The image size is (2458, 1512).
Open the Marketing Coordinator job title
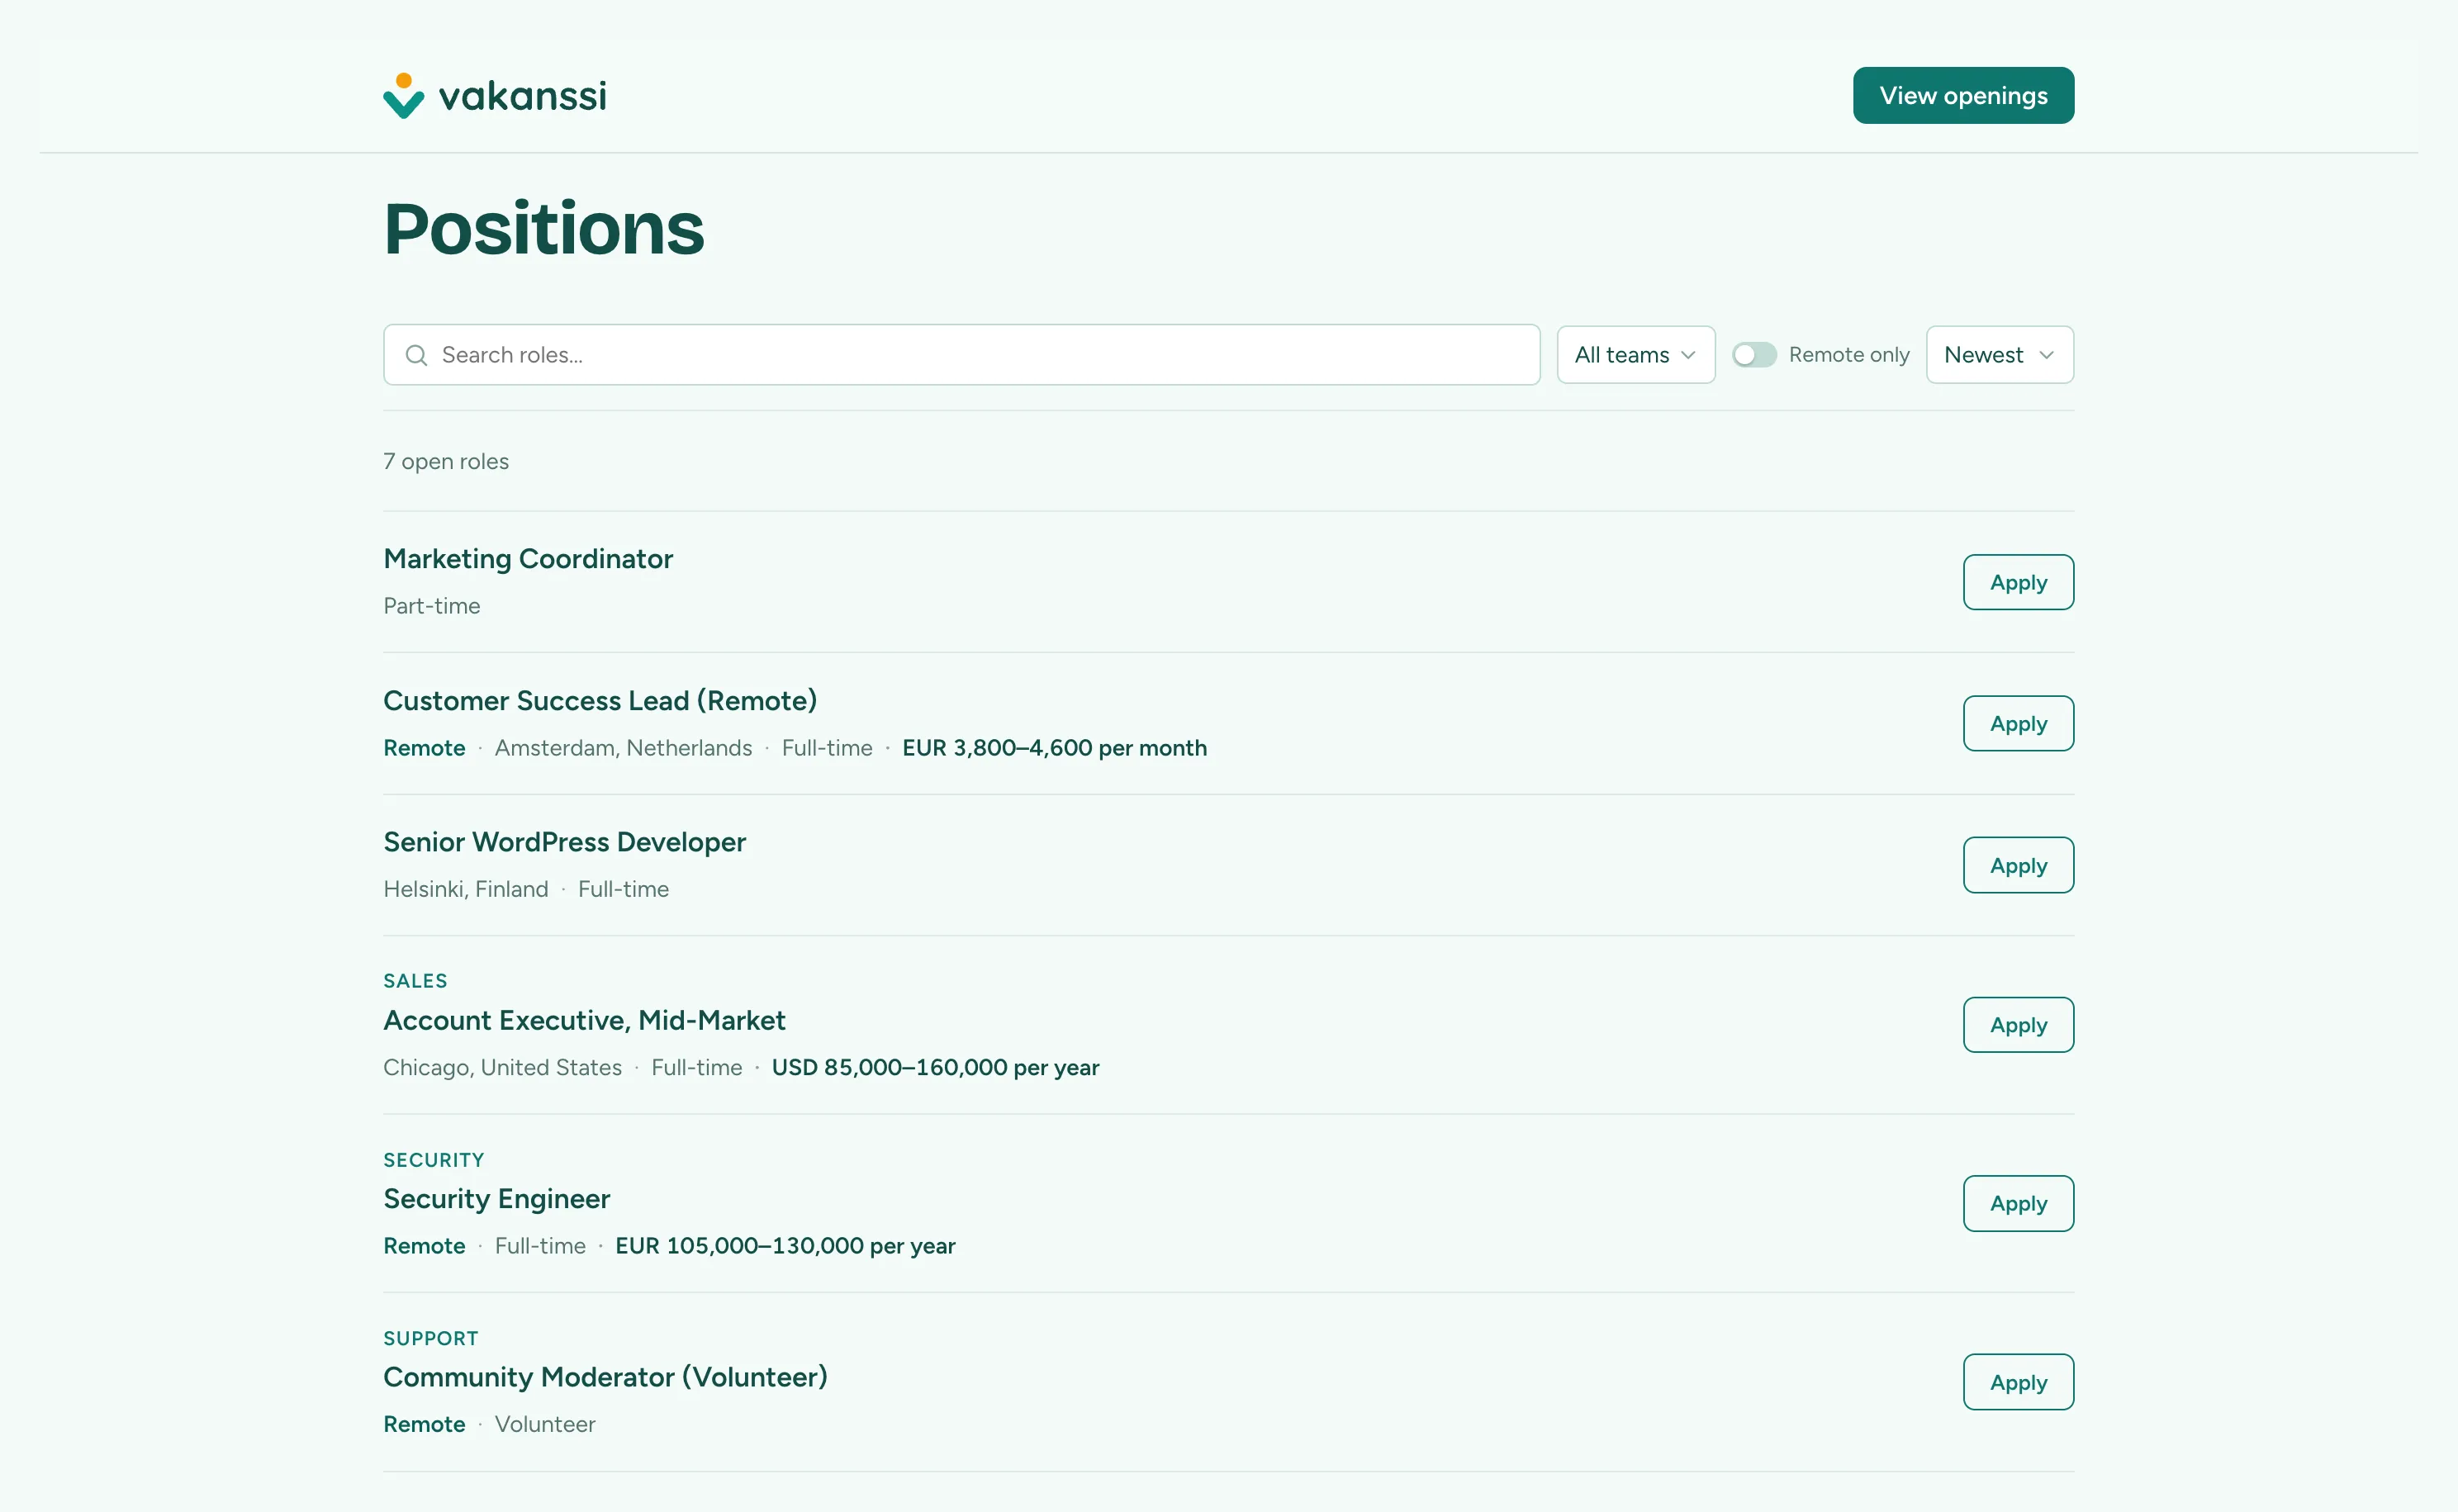pyautogui.click(x=528, y=559)
